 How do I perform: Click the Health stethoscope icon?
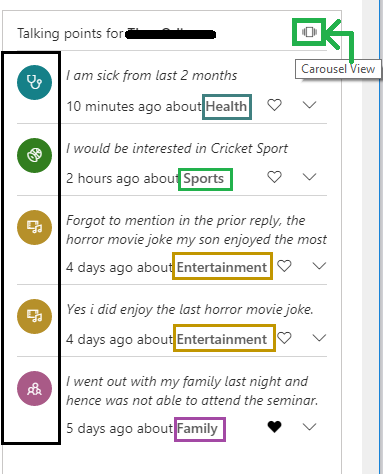(x=34, y=82)
